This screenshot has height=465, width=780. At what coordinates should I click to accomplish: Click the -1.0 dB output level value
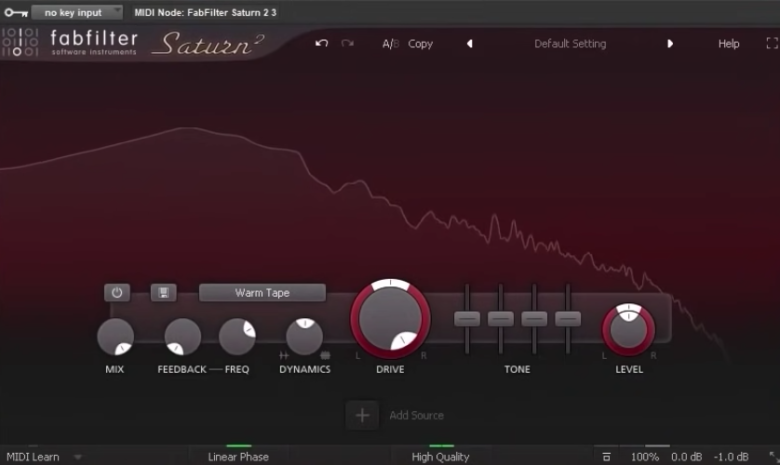[x=731, y=457]
